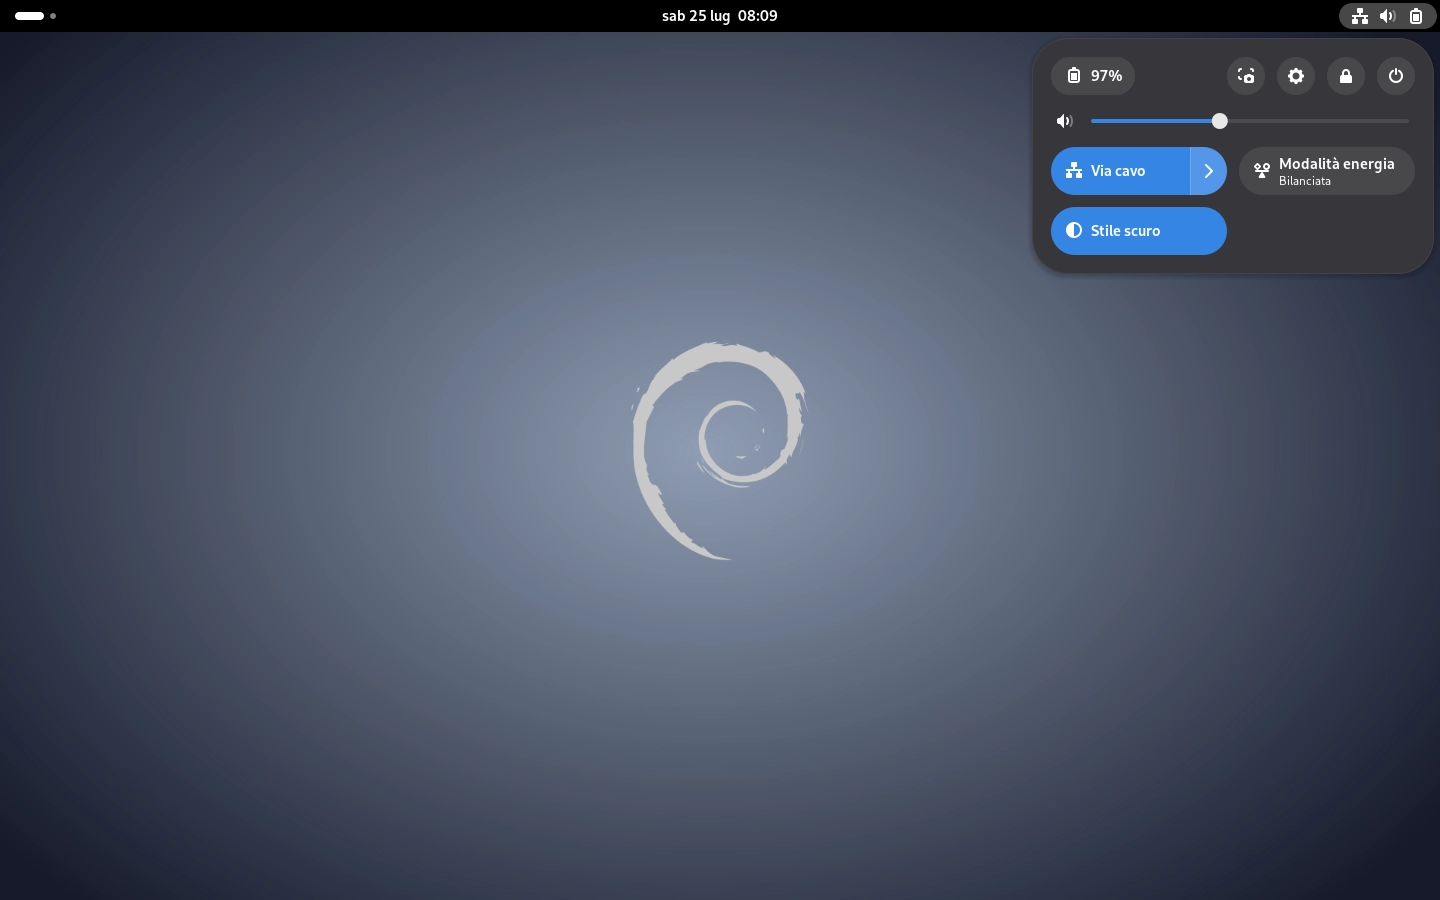Lock the screen with the padlock icon

click(1346, 76)
